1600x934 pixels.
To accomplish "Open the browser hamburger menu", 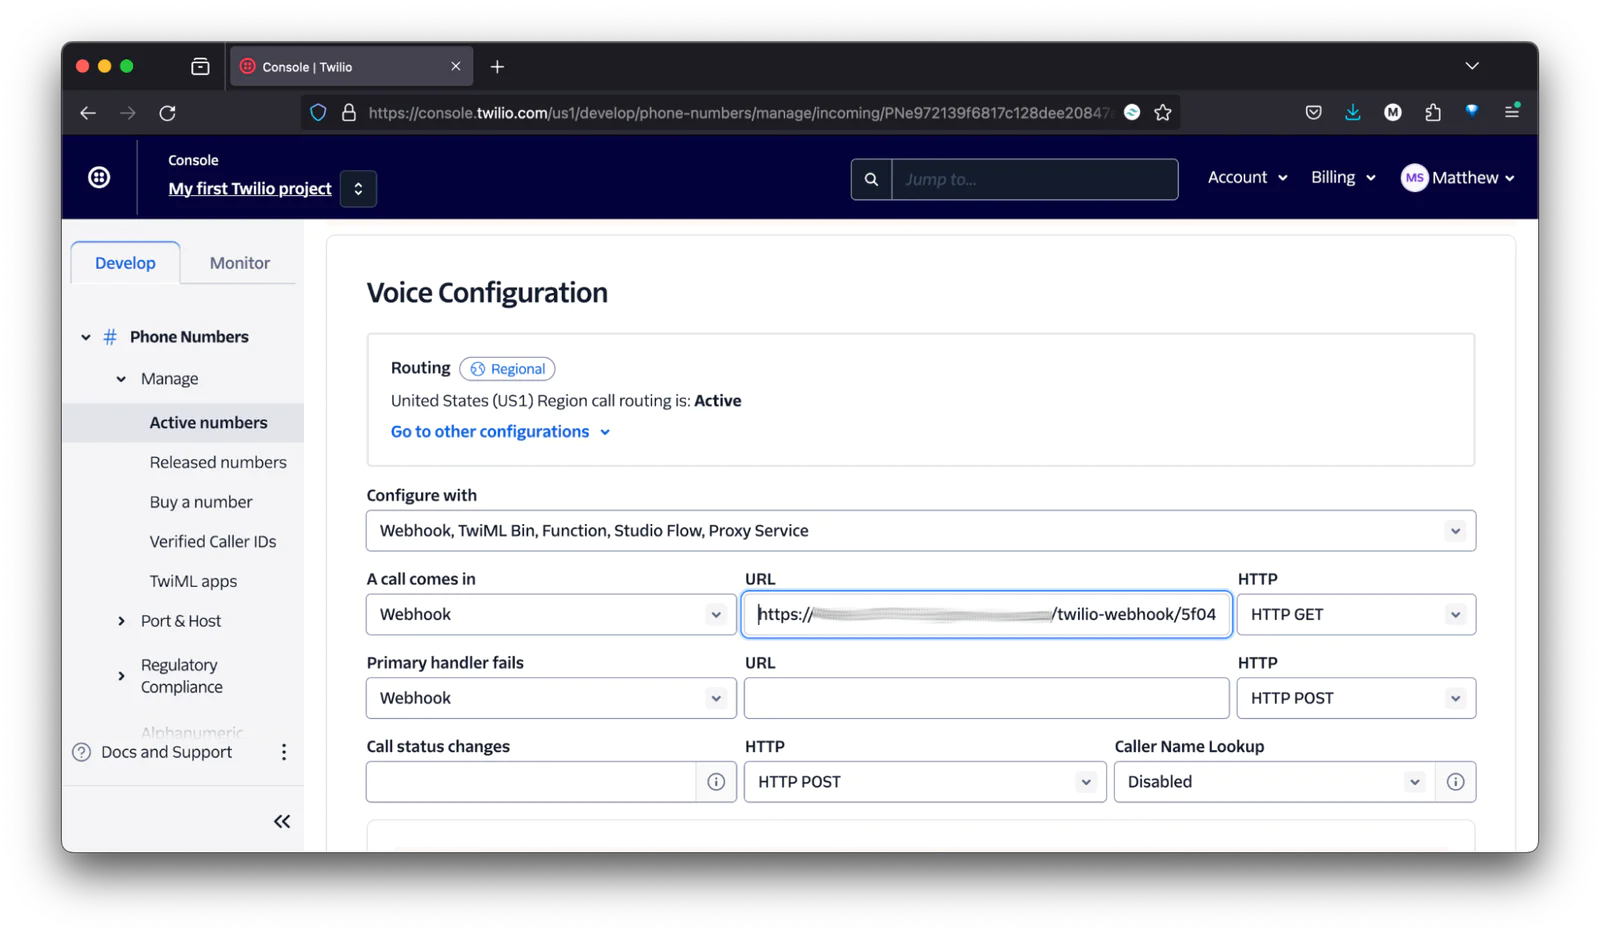I will [1512, 112].
